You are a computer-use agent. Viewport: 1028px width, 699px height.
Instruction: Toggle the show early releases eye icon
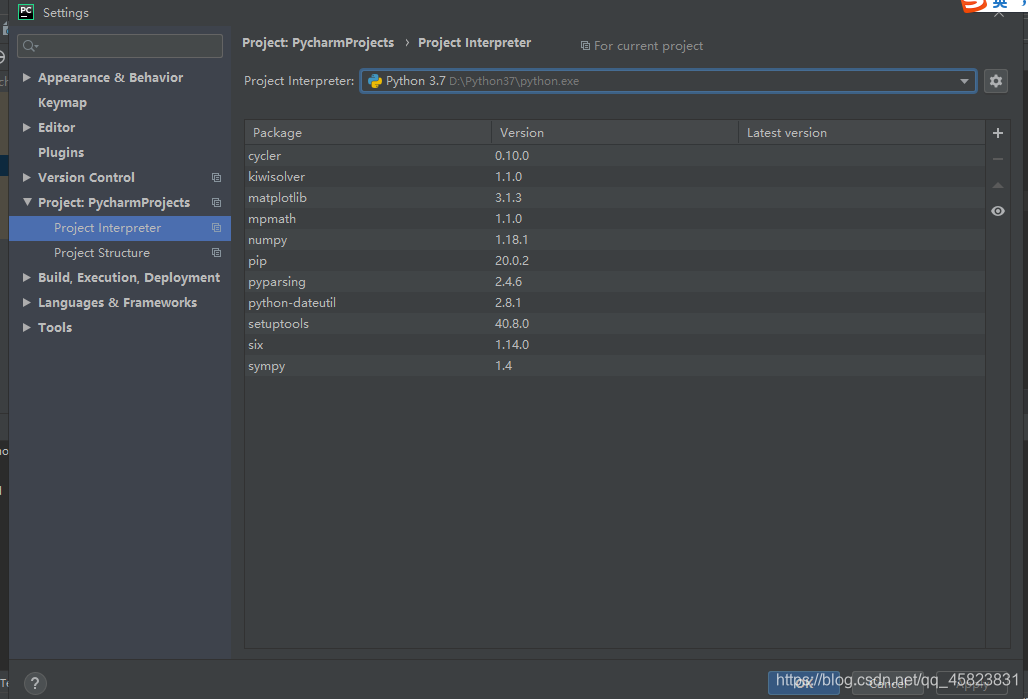997,211
